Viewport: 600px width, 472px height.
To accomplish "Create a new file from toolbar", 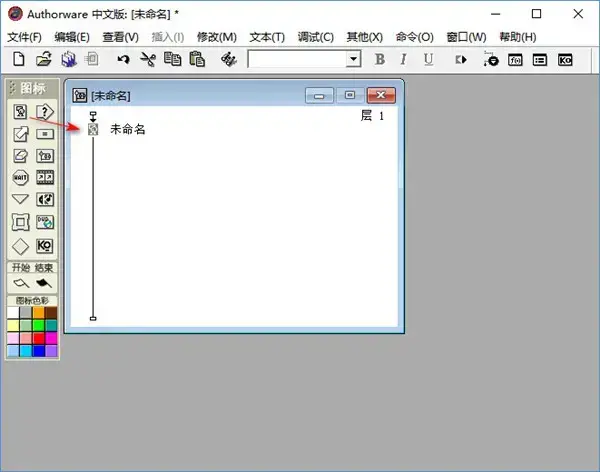I will pos(19,59).
